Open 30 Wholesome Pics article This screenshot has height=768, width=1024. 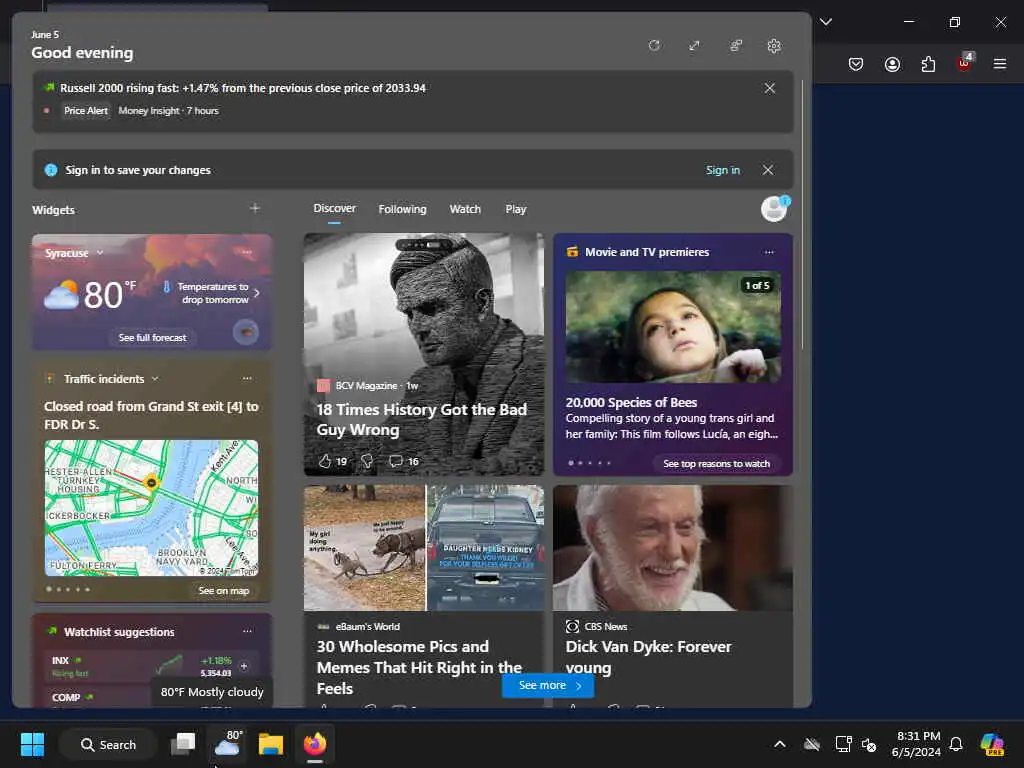click(x=419, y=667)
